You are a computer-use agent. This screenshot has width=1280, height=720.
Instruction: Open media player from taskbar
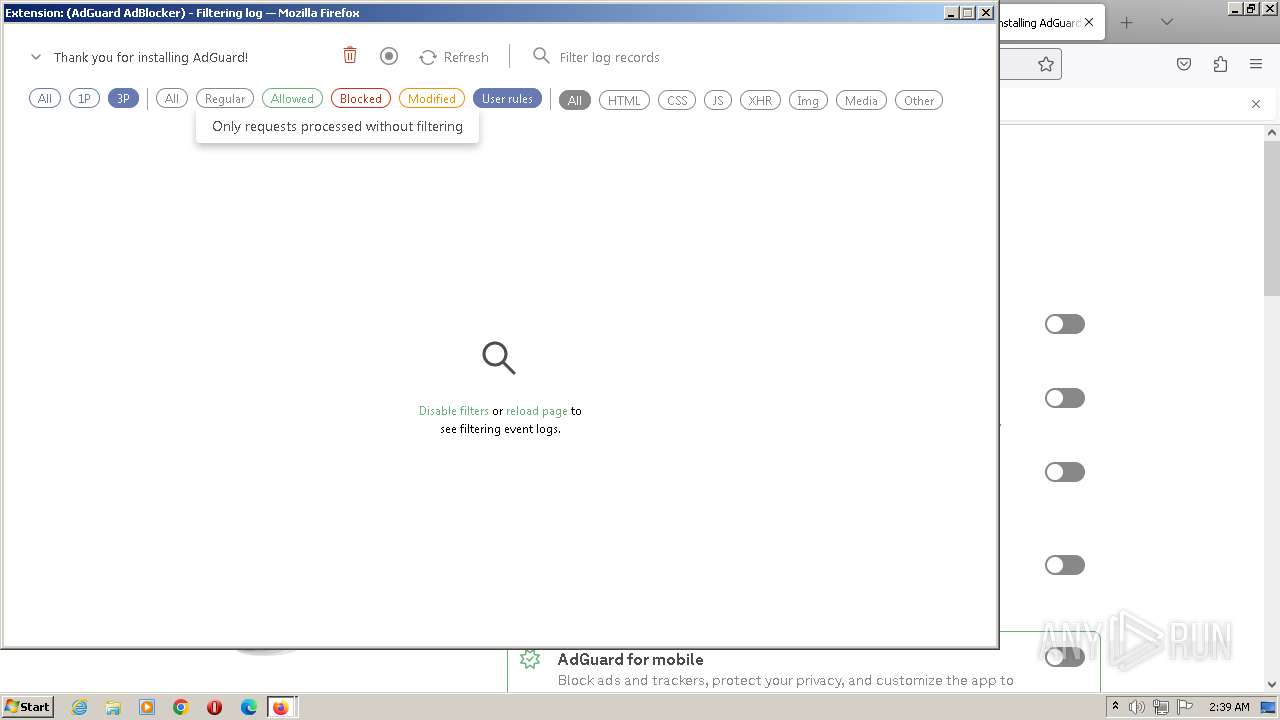click(147, 707)
